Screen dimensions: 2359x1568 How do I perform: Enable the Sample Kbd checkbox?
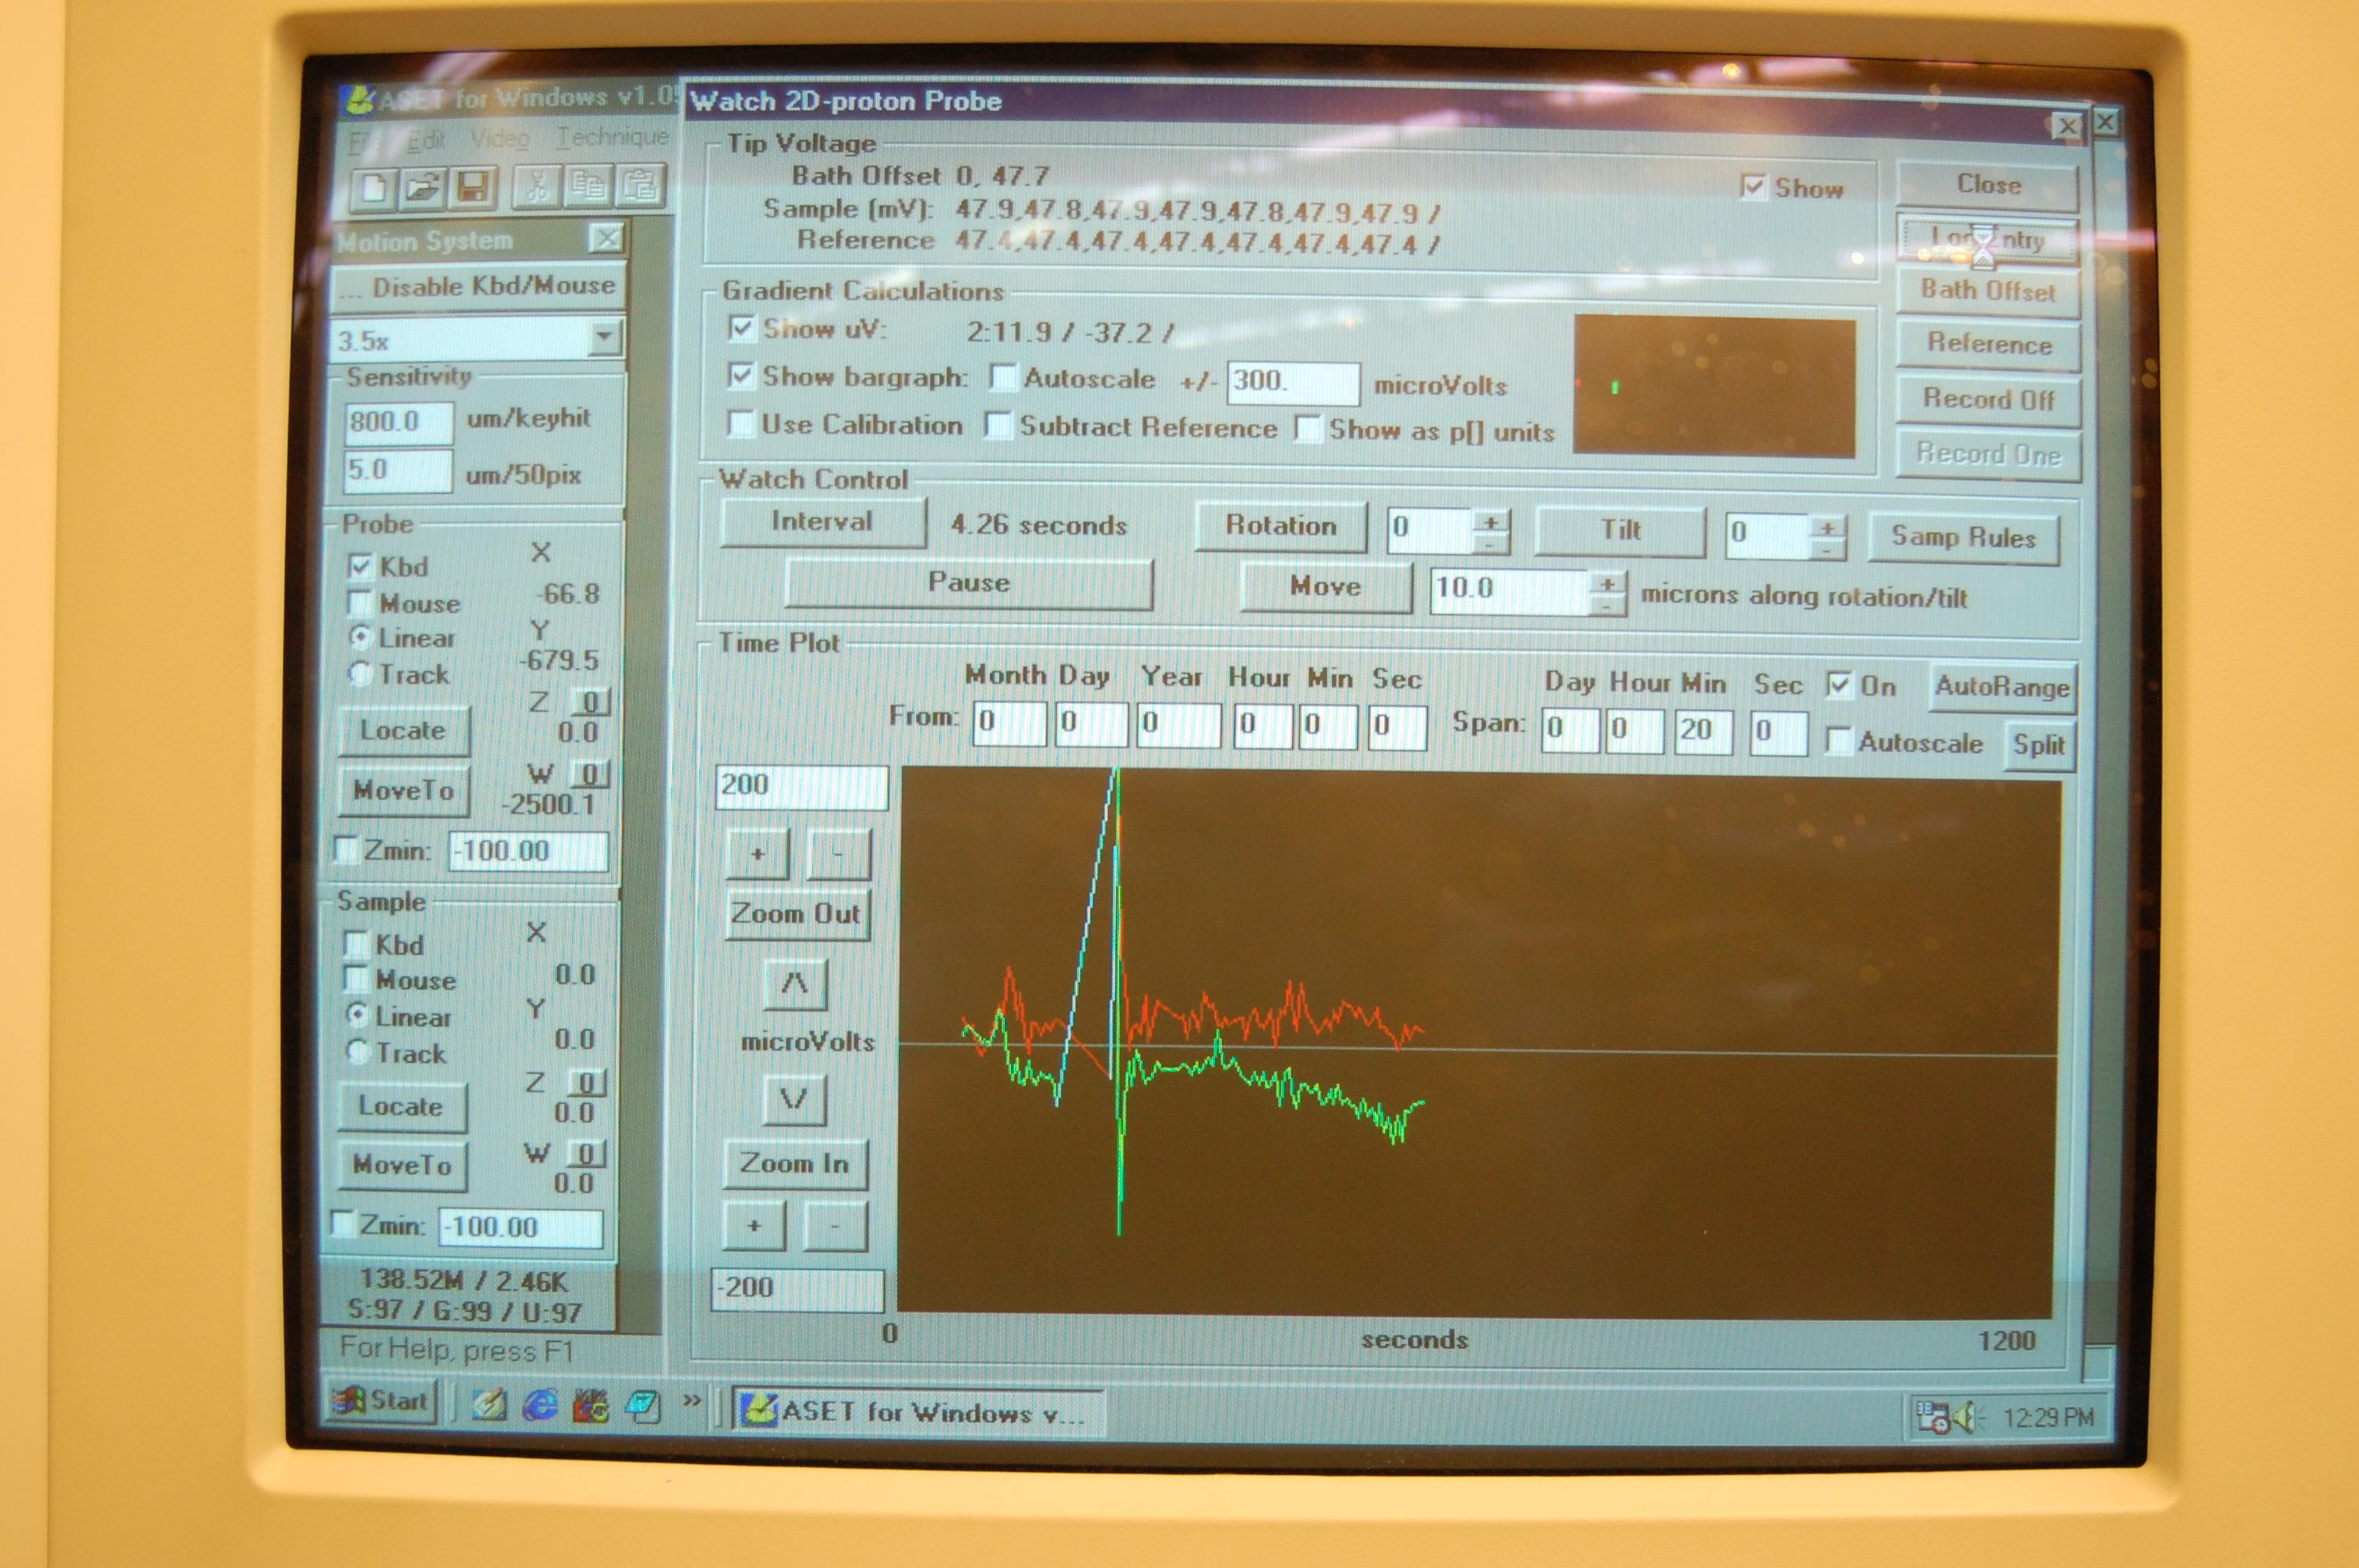(x=356, y=944)
